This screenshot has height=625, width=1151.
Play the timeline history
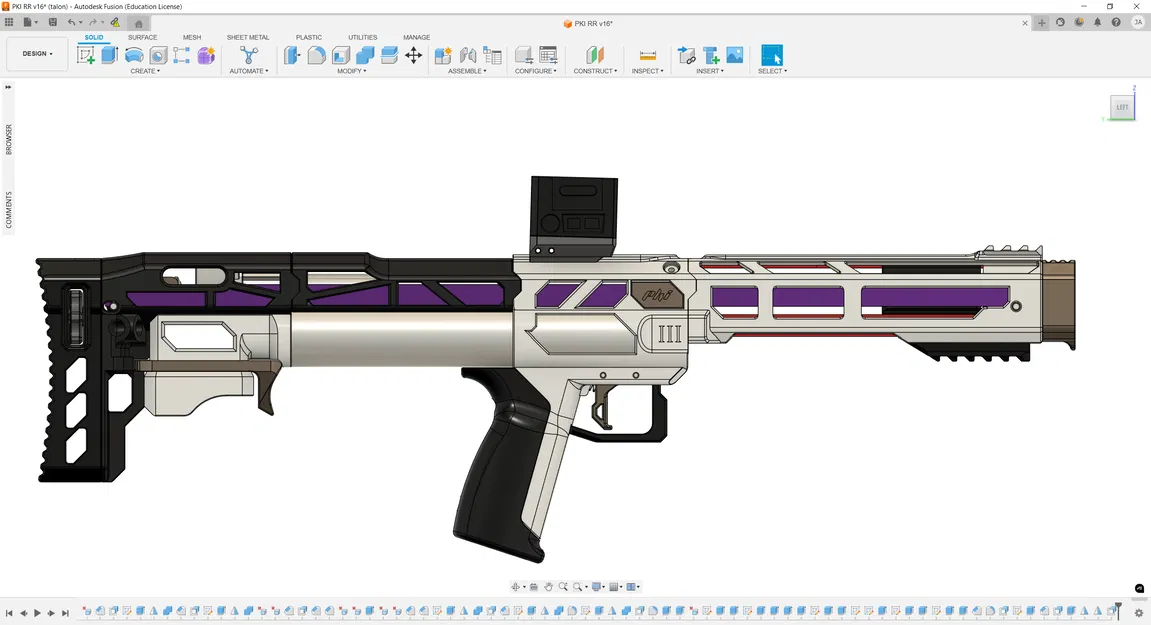pos(37,613)
